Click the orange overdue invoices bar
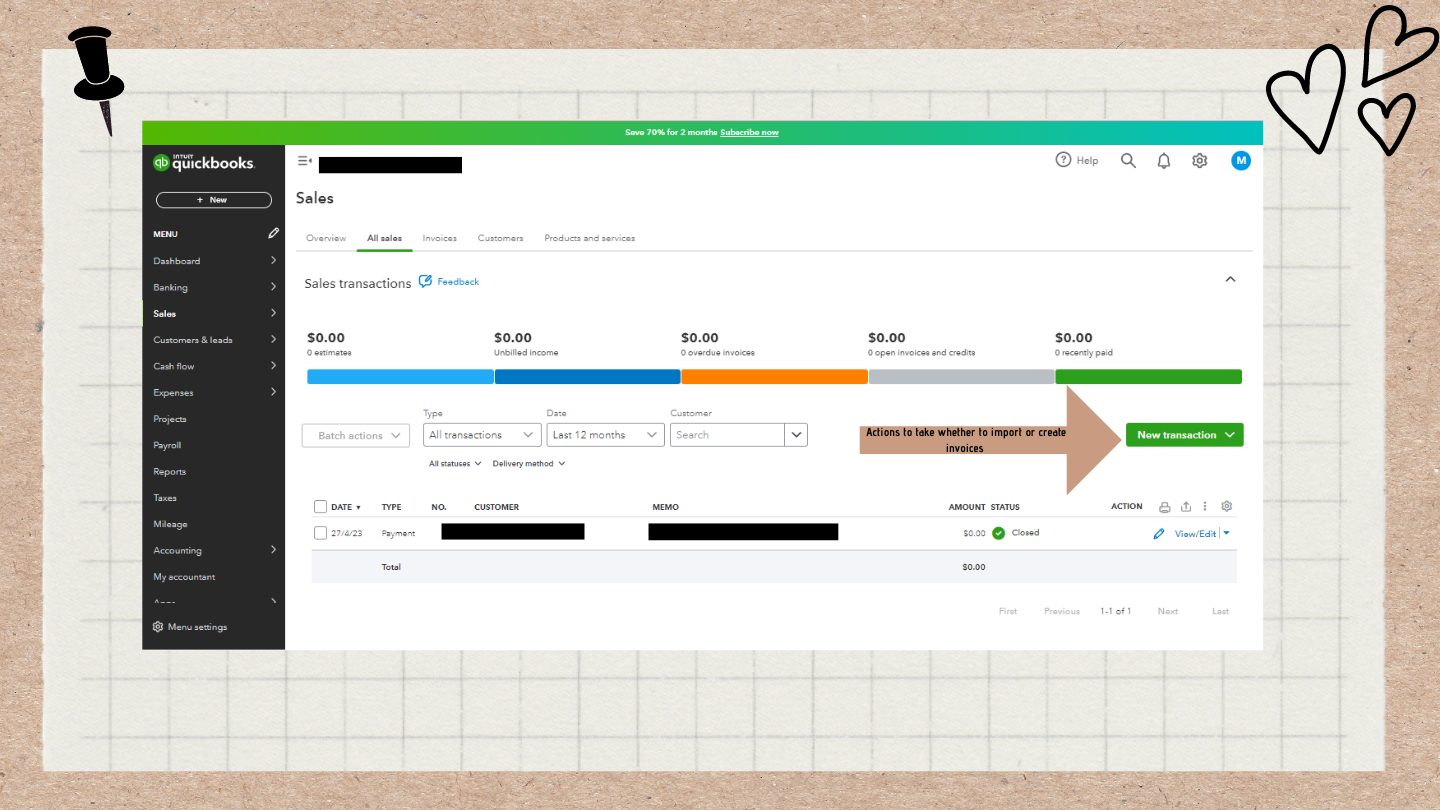The width and height of the screenshot is (1440, 810). (x=774, y=377)
